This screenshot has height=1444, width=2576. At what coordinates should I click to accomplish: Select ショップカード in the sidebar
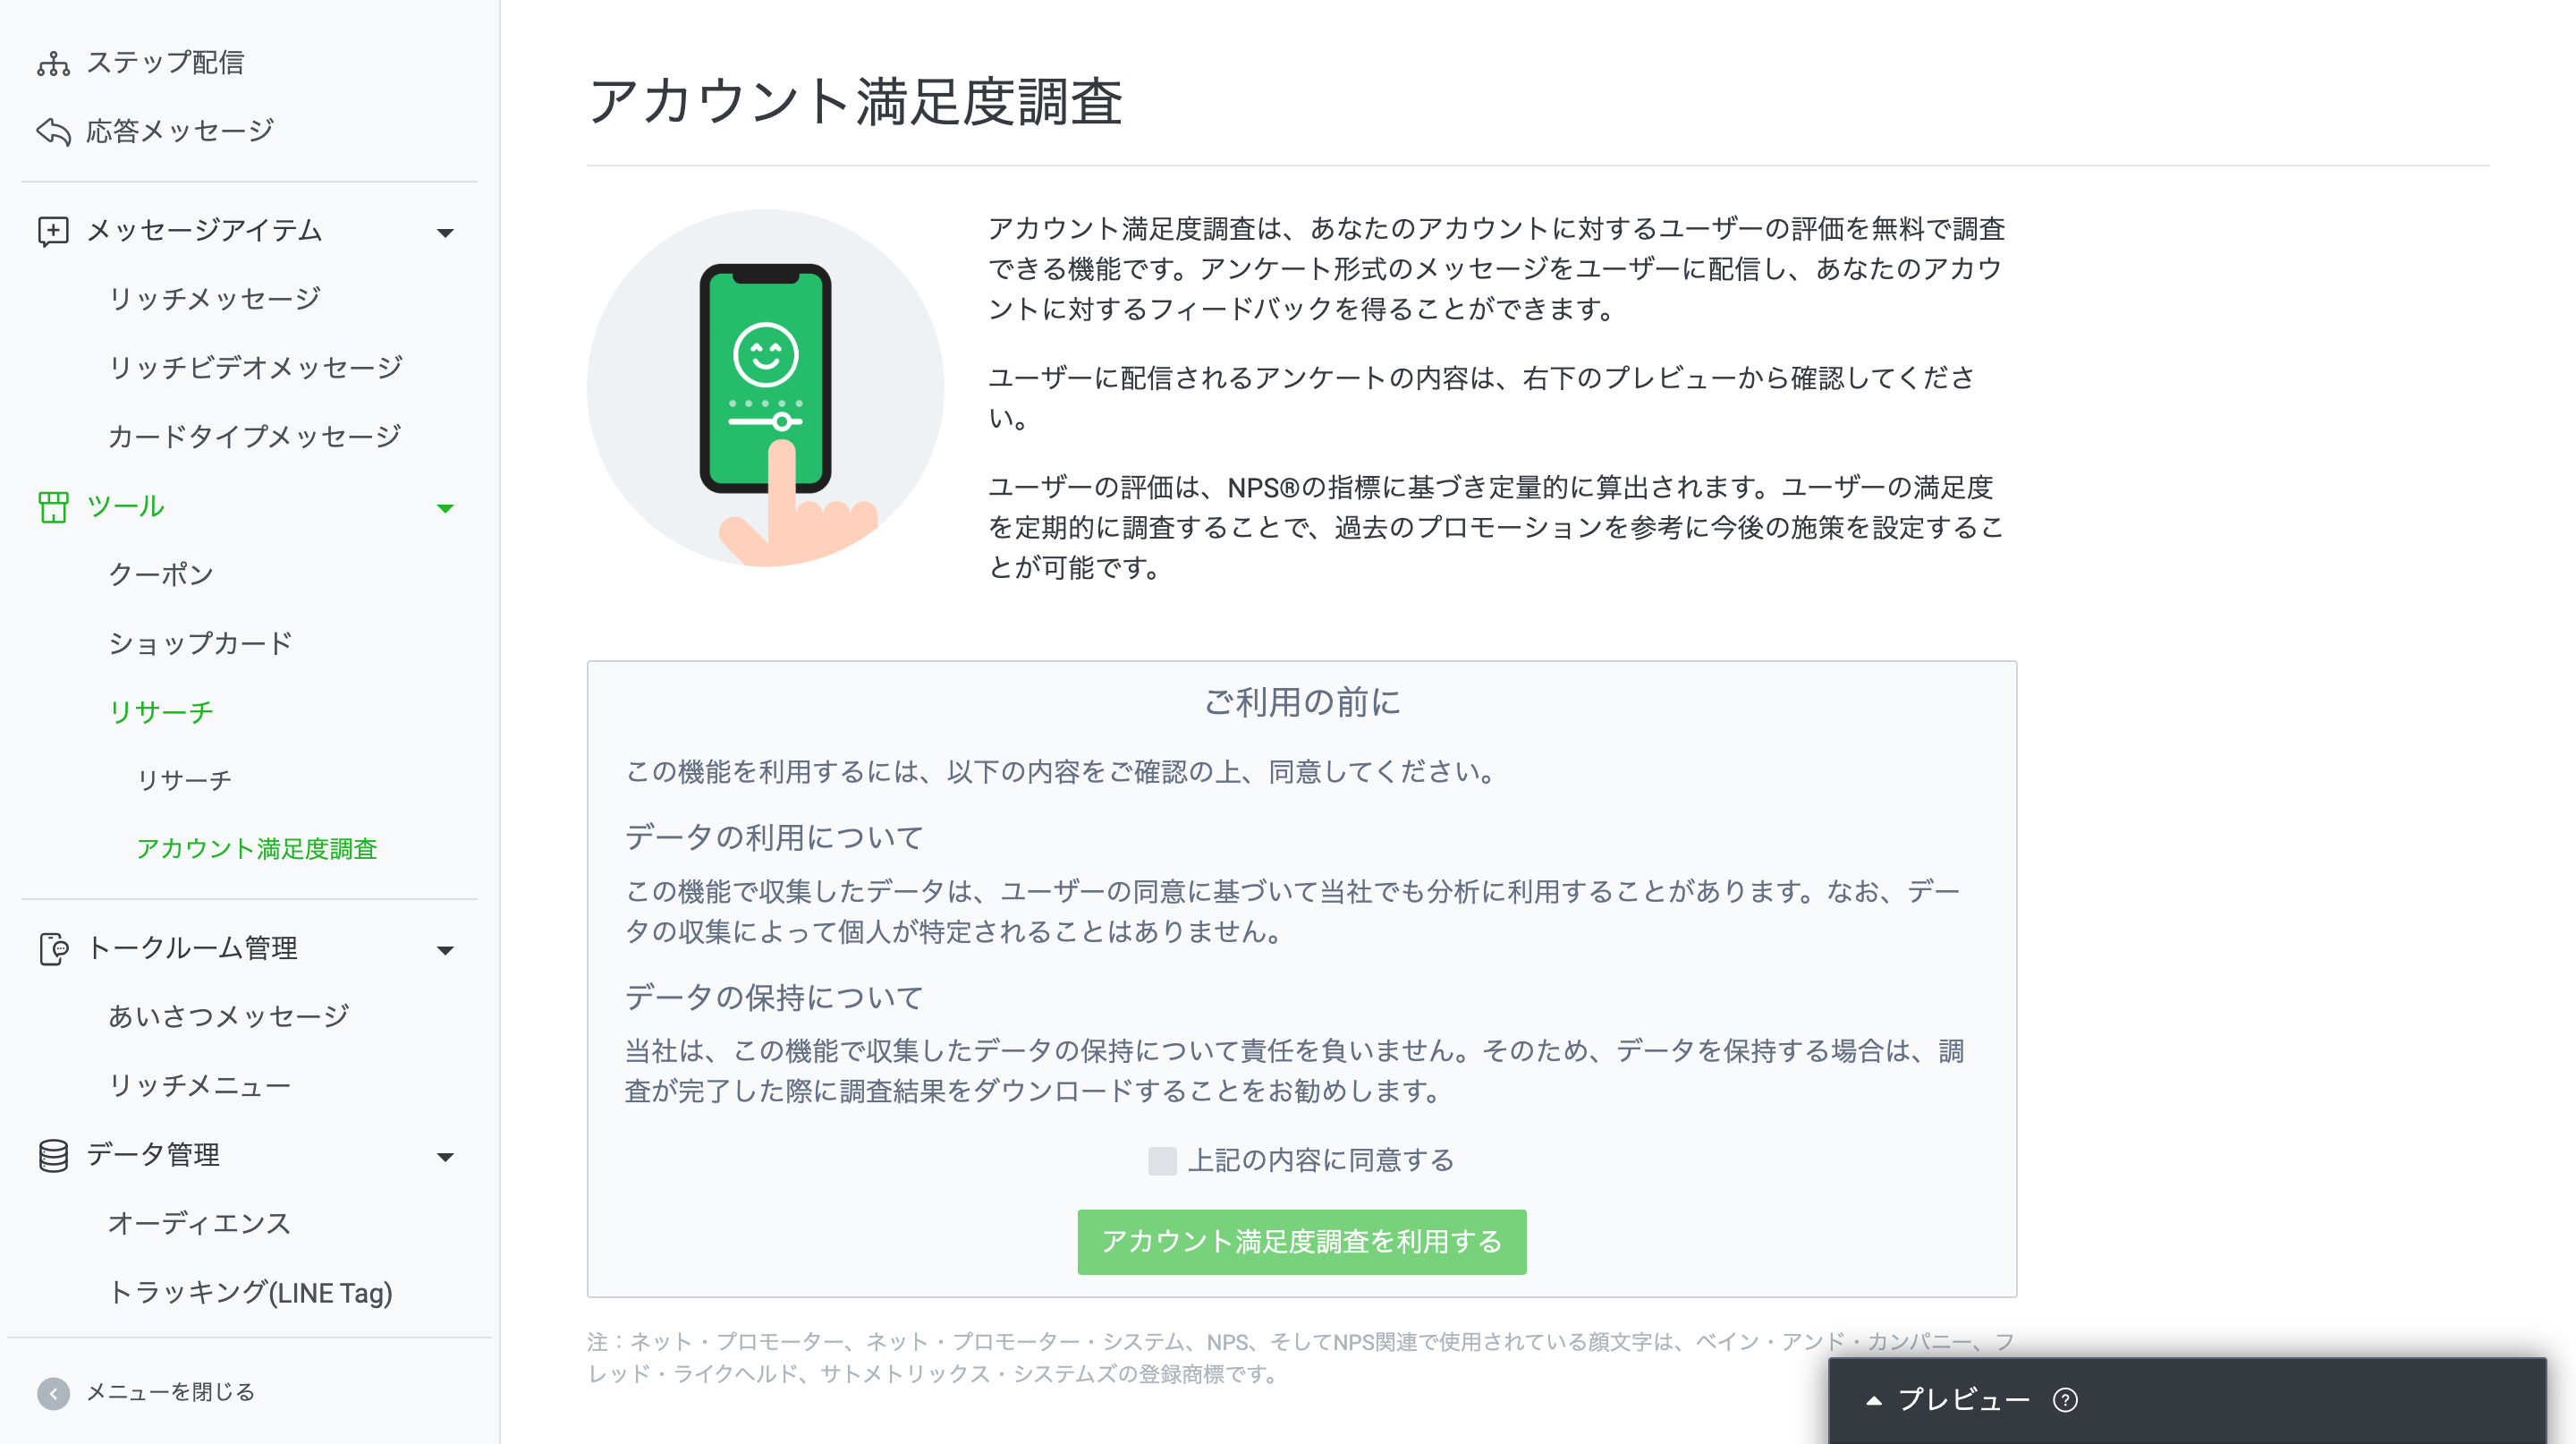[x=200, y=643]
